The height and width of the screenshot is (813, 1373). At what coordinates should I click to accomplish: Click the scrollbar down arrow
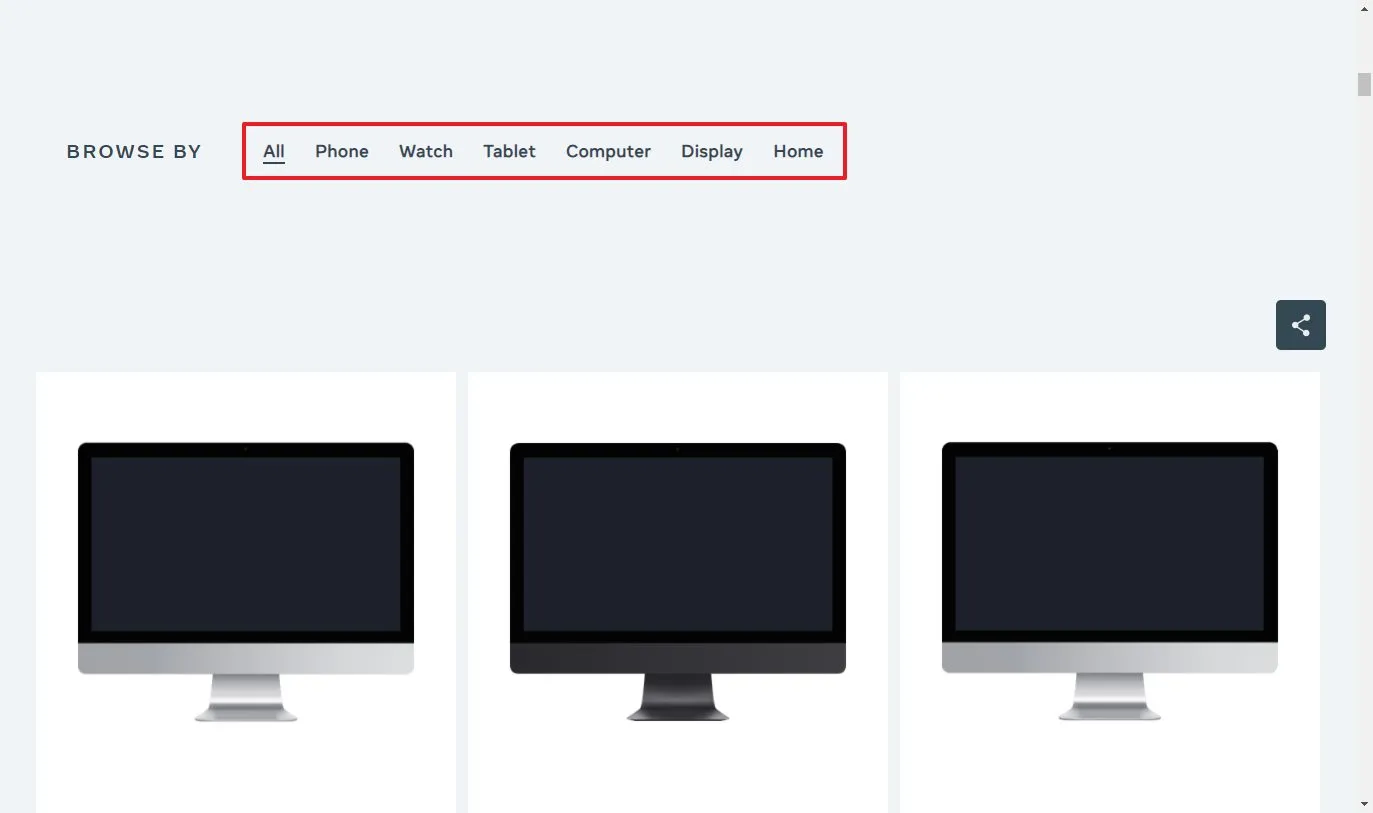[1364, 804]
